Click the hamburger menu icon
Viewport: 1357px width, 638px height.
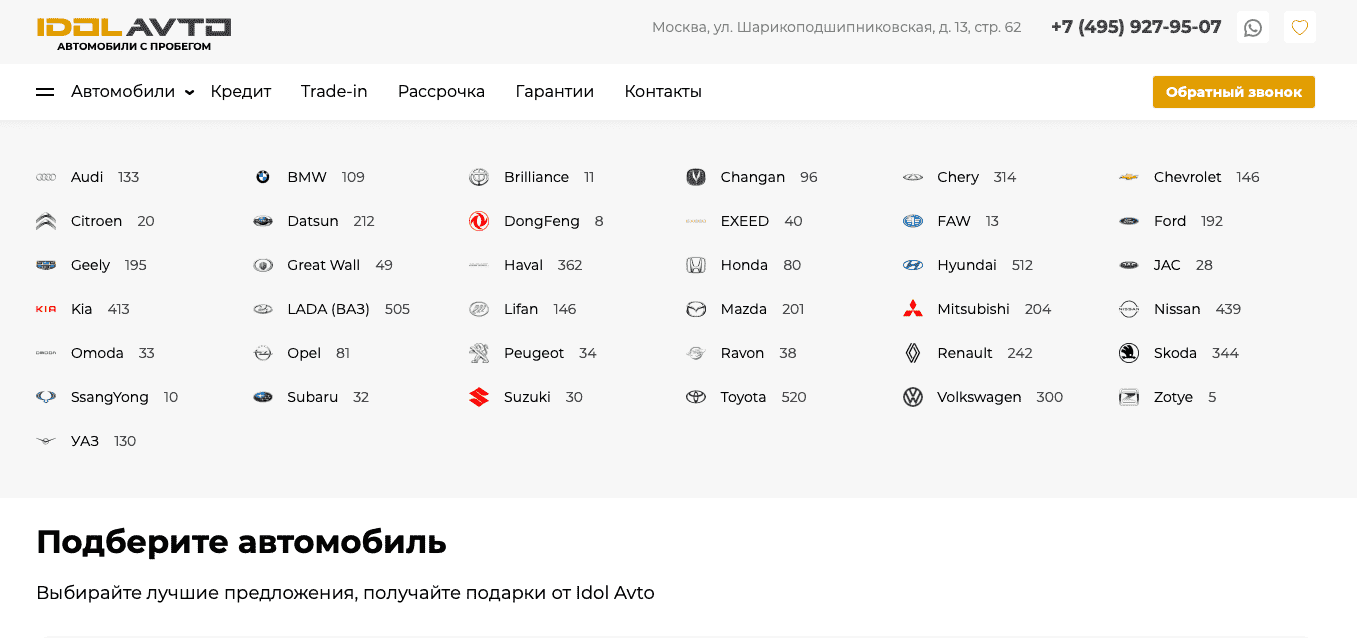coord(45,92)
